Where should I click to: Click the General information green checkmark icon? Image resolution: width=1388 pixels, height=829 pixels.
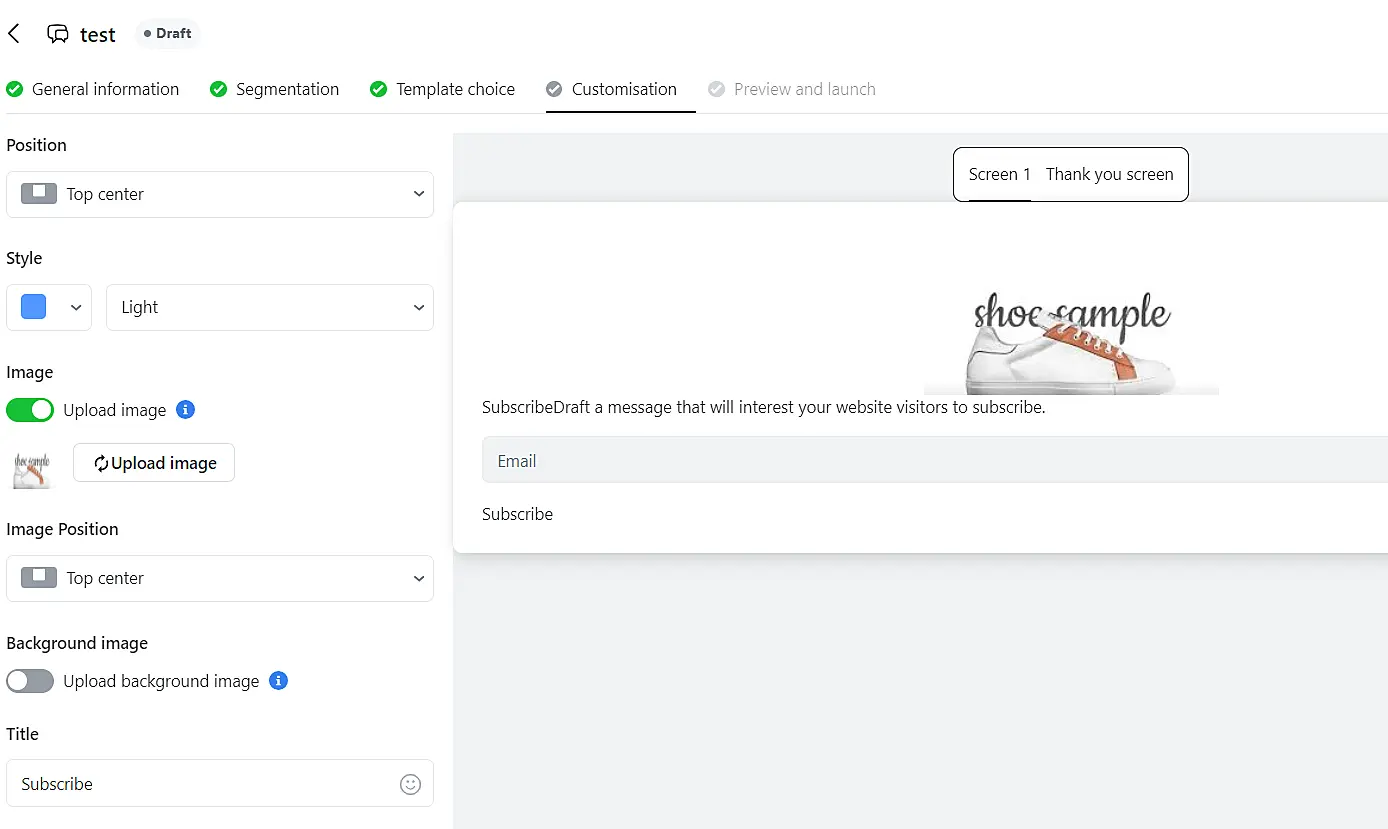click(15, 89)
